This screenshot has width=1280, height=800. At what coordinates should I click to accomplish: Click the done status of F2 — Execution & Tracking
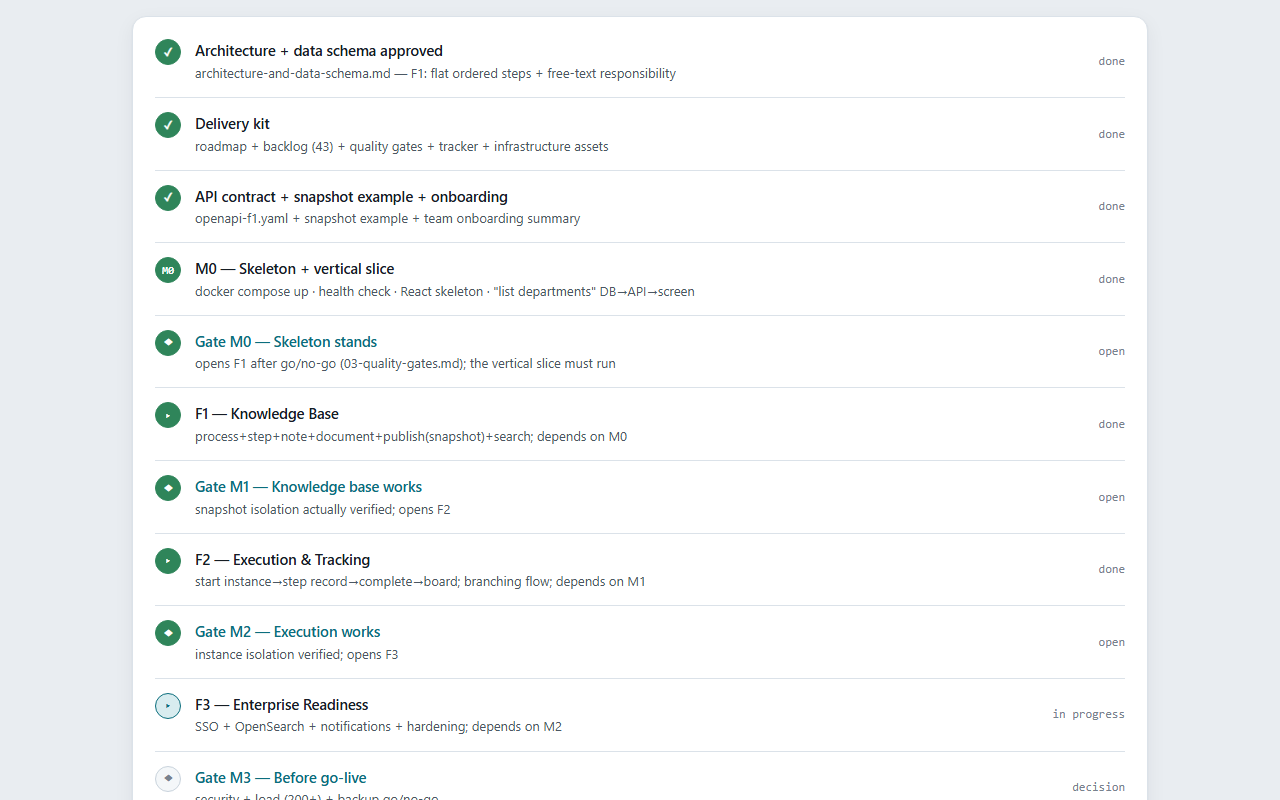point(1111,569)
